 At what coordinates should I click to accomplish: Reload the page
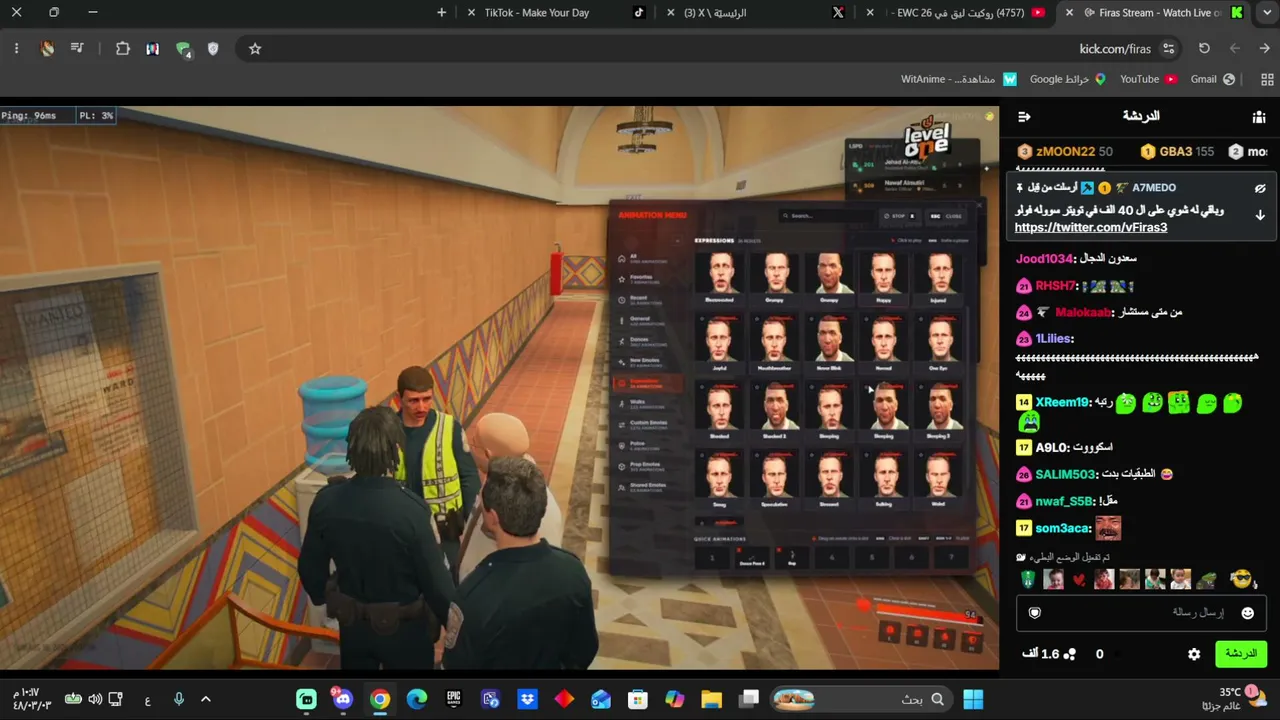click(1204, 49)
